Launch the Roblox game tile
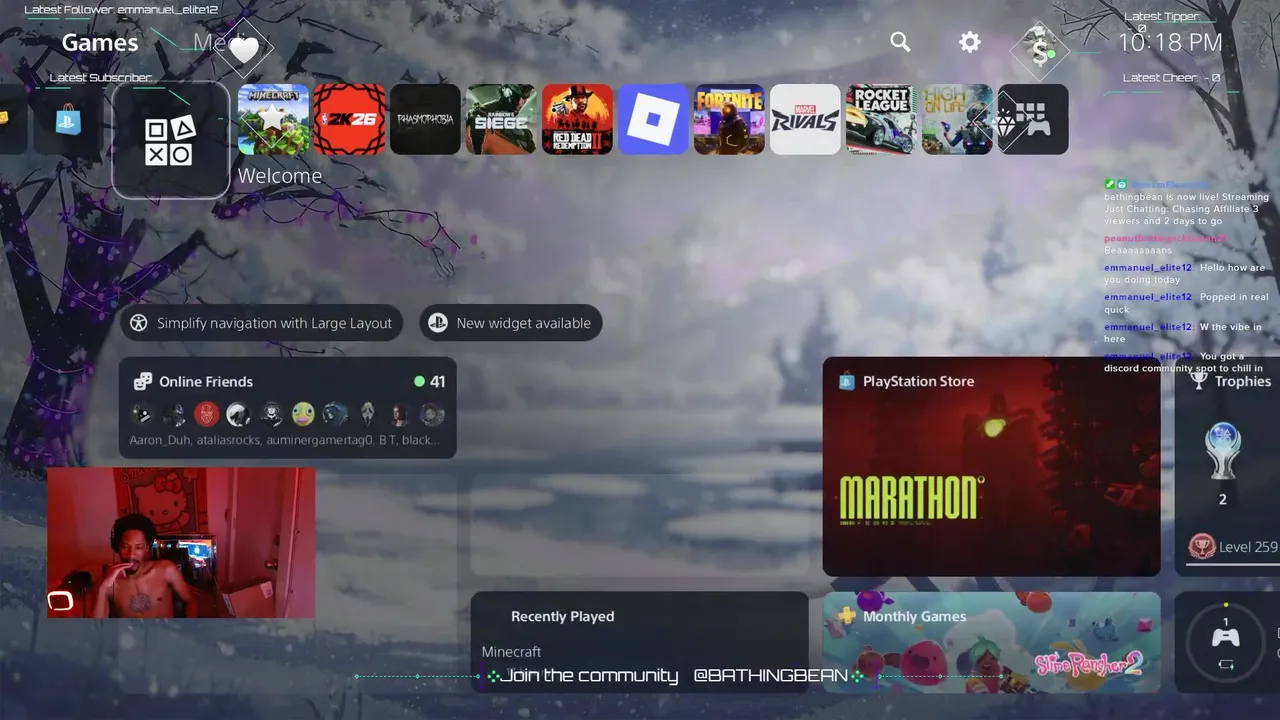The width and height of the screenshot is (1280, 720). [653, 119]
